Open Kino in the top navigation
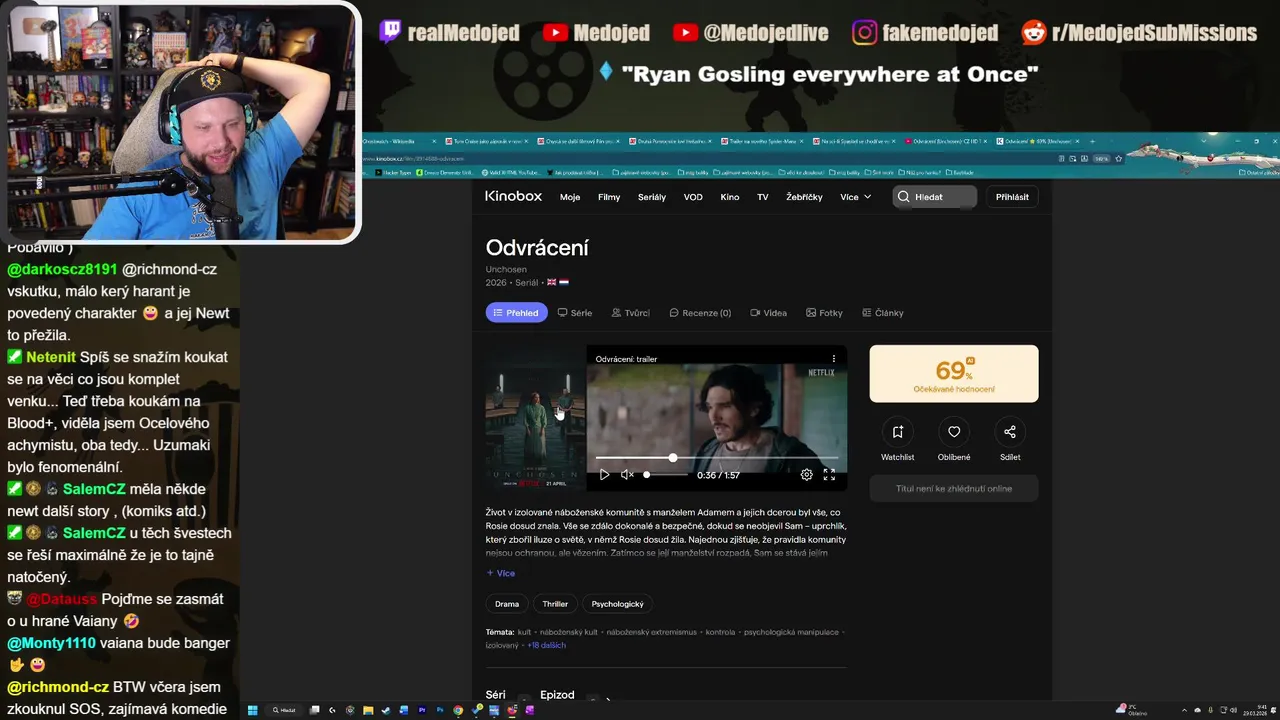 pyautogui.click(x=730, y=197)
